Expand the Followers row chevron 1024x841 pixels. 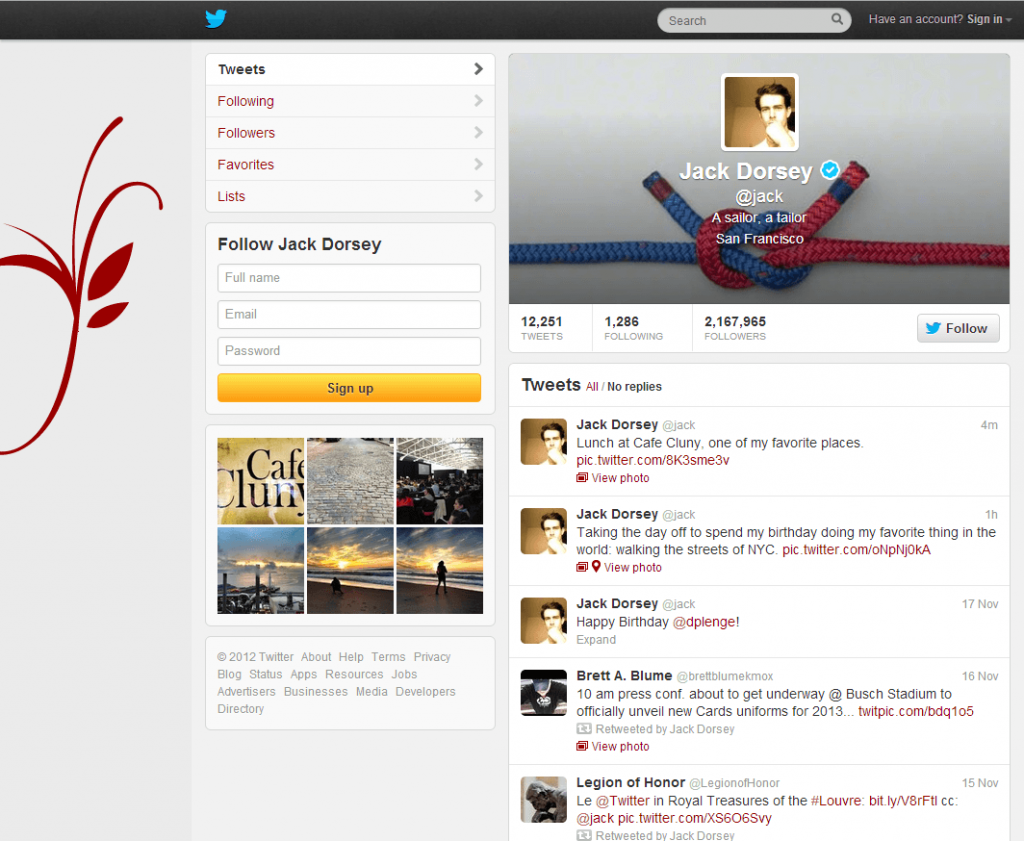click(x=478, y=133)
